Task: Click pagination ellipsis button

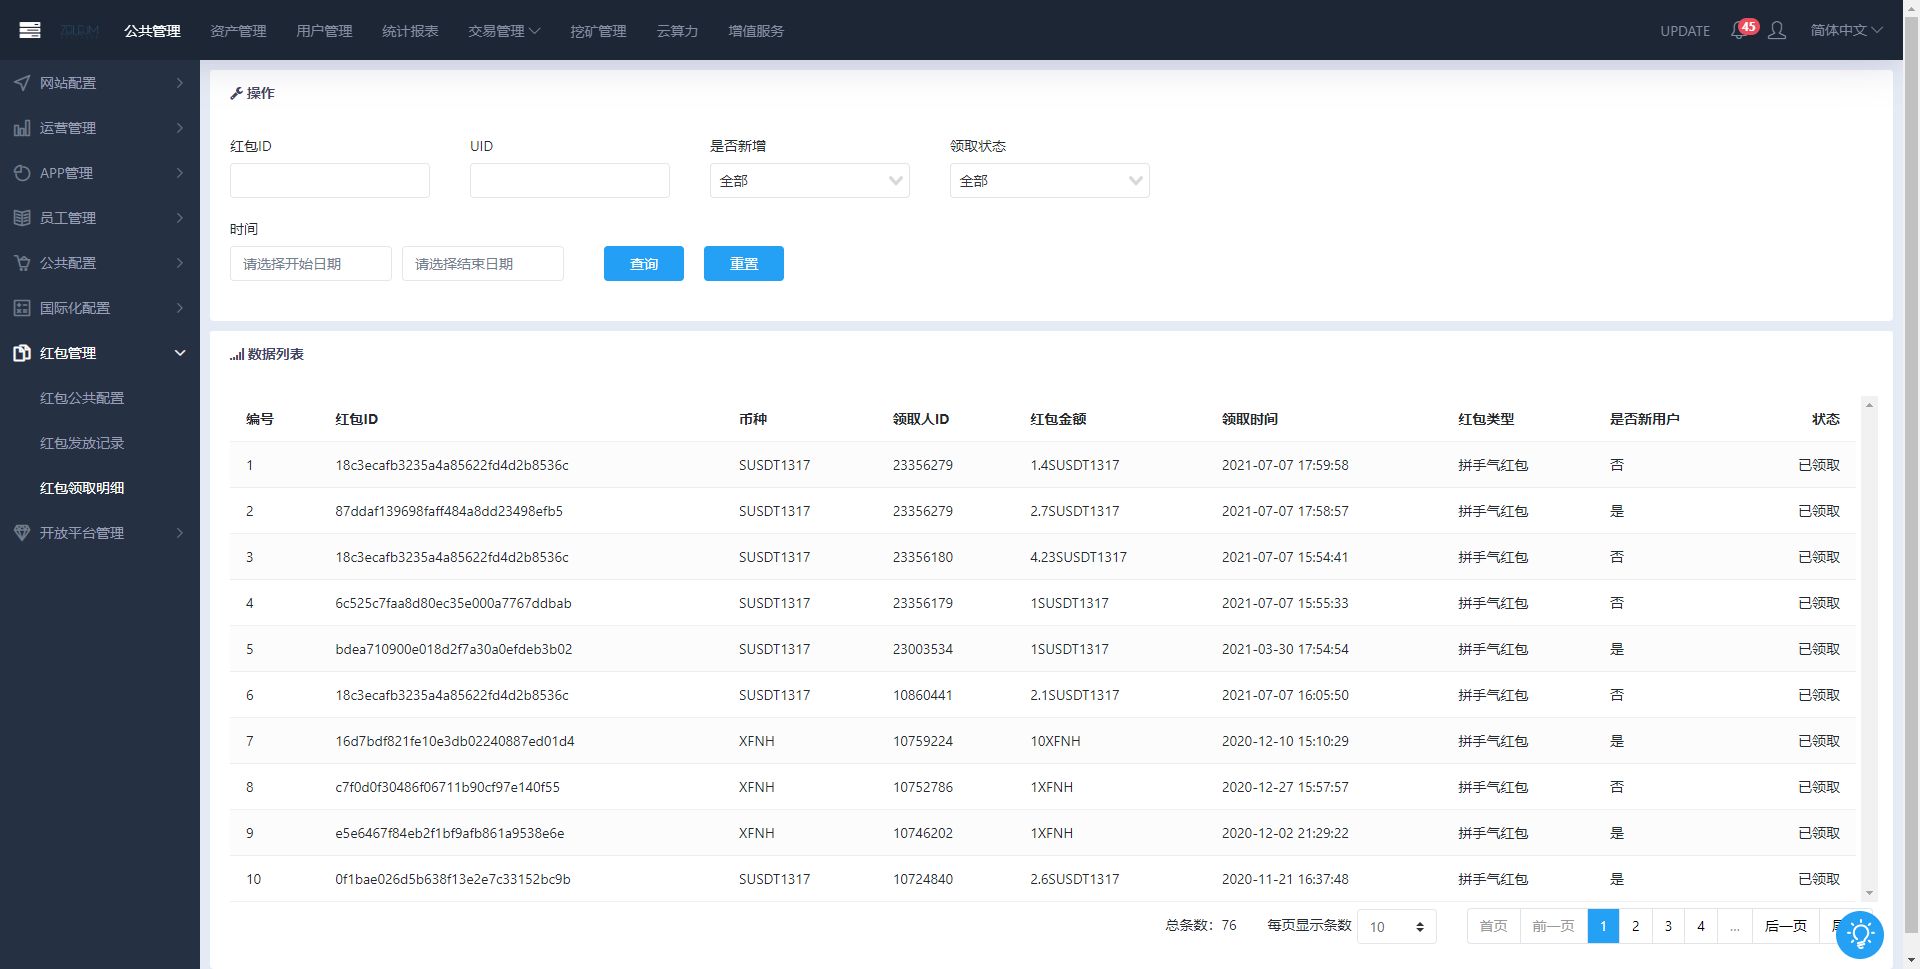Action: click(x=1735, y=926)
